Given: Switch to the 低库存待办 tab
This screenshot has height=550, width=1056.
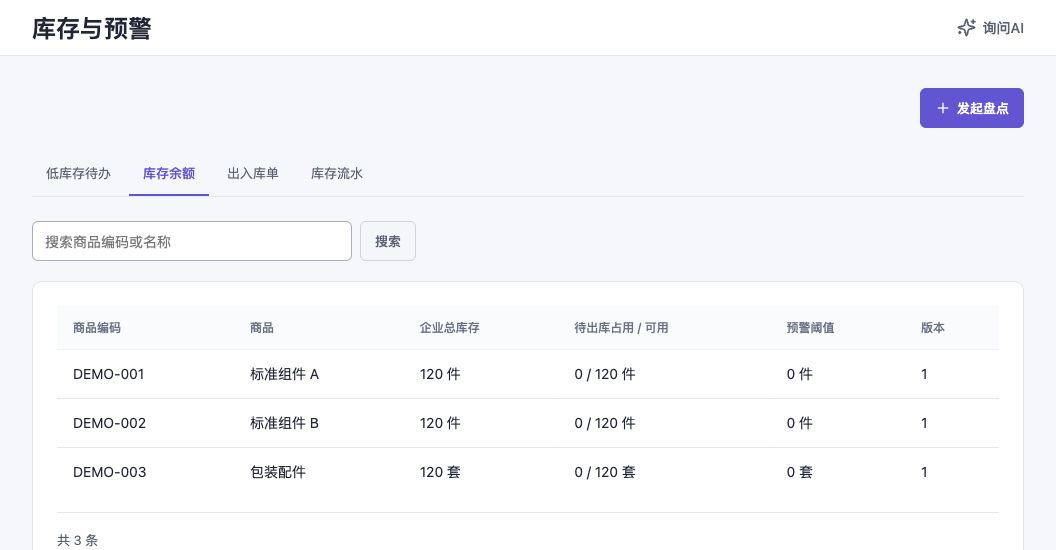Looking at the screenshot, I should click(78, 174).
